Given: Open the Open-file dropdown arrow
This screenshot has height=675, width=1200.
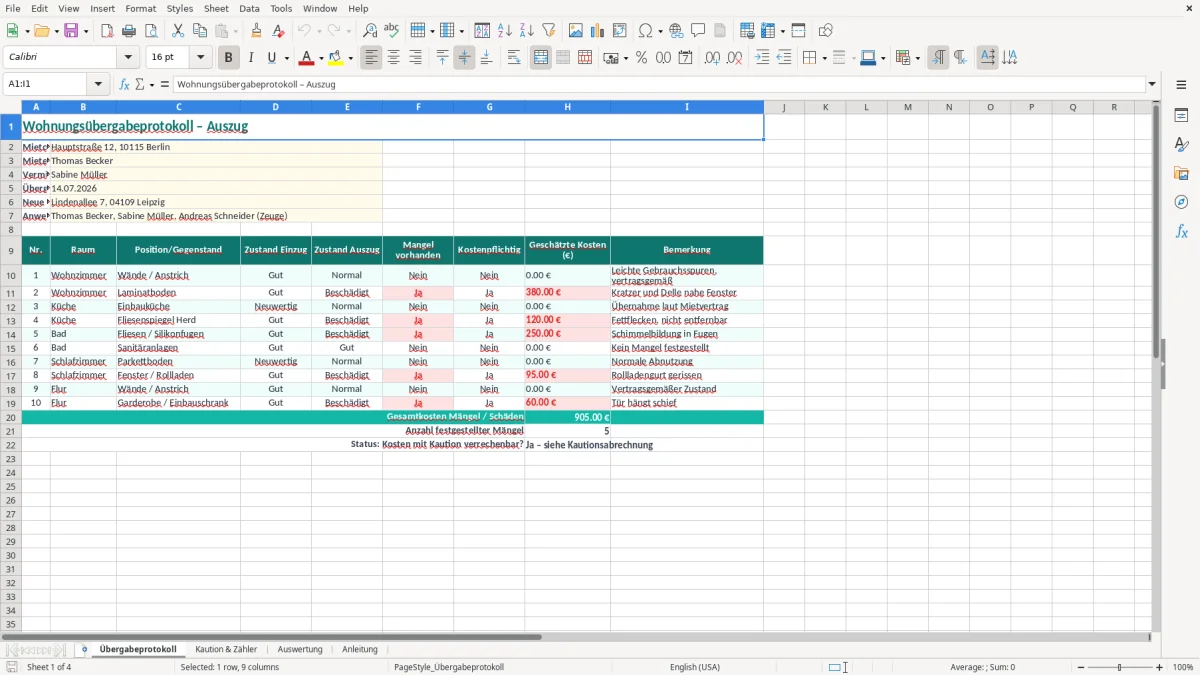Looking at the screenshot, I should coord(55,31).
